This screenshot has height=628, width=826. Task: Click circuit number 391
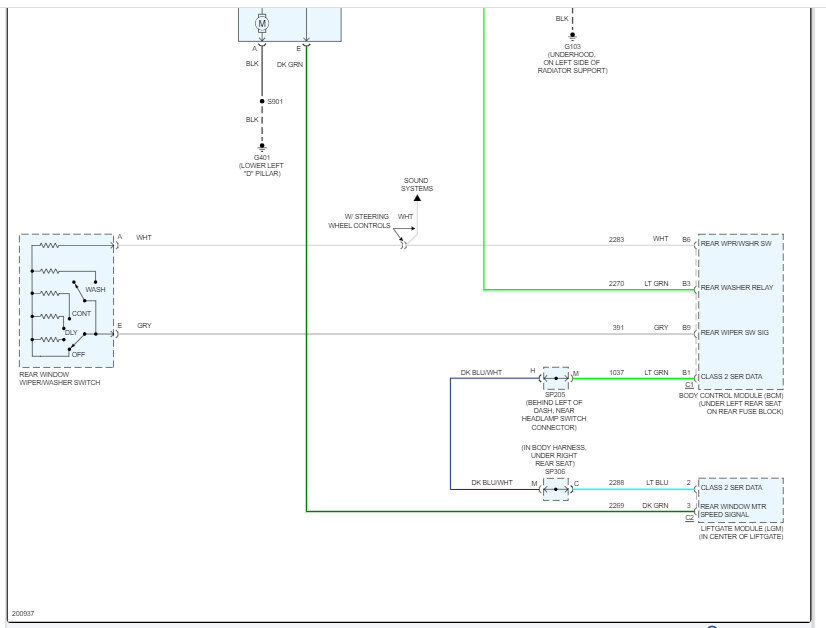pos(618,327)
